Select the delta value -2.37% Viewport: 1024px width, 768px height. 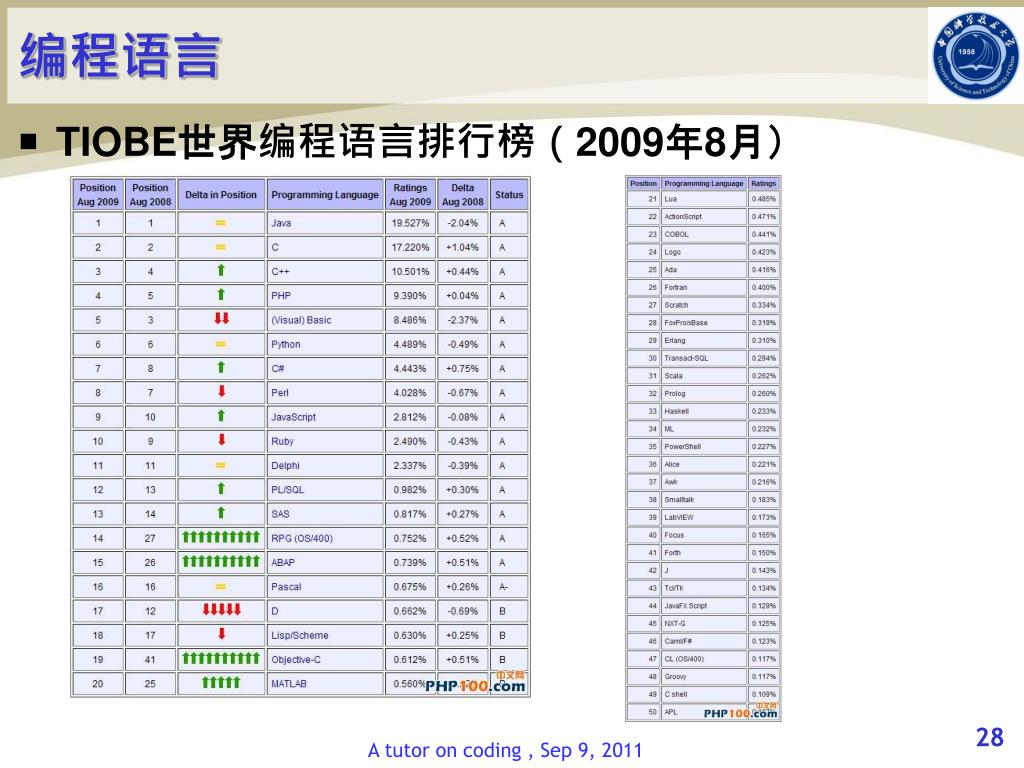[462, 320]
